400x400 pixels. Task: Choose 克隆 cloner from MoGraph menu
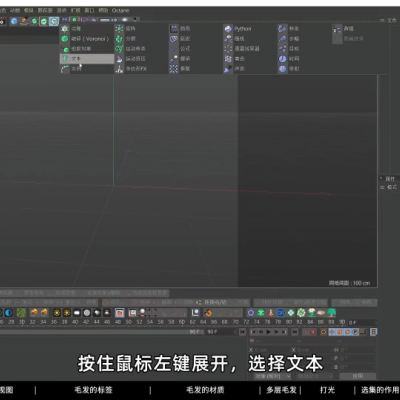(x=87, y=29)
